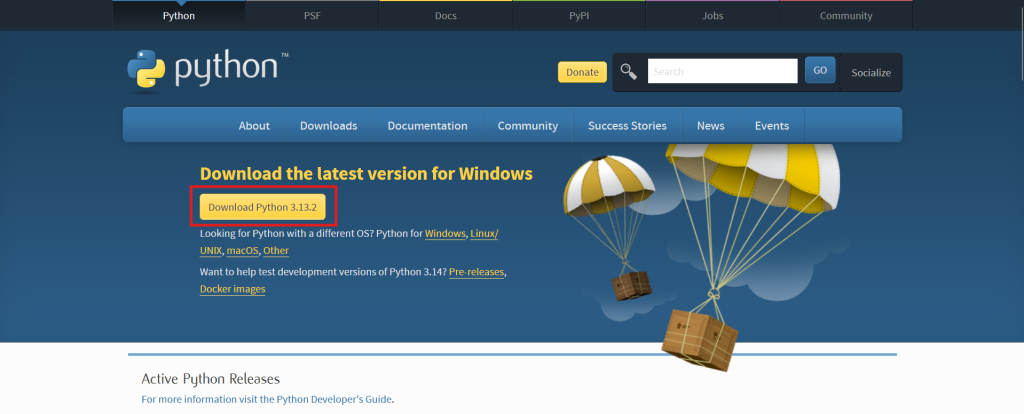Open the PyPI top tab
Screen dimensions: 1024x414
(x=579, y=15)
